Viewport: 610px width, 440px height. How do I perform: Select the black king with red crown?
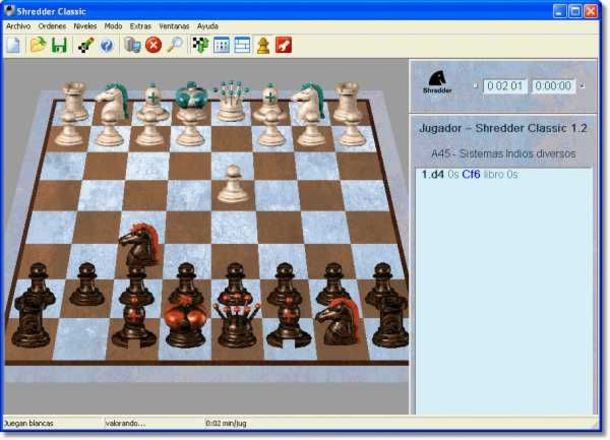point(186,323)
